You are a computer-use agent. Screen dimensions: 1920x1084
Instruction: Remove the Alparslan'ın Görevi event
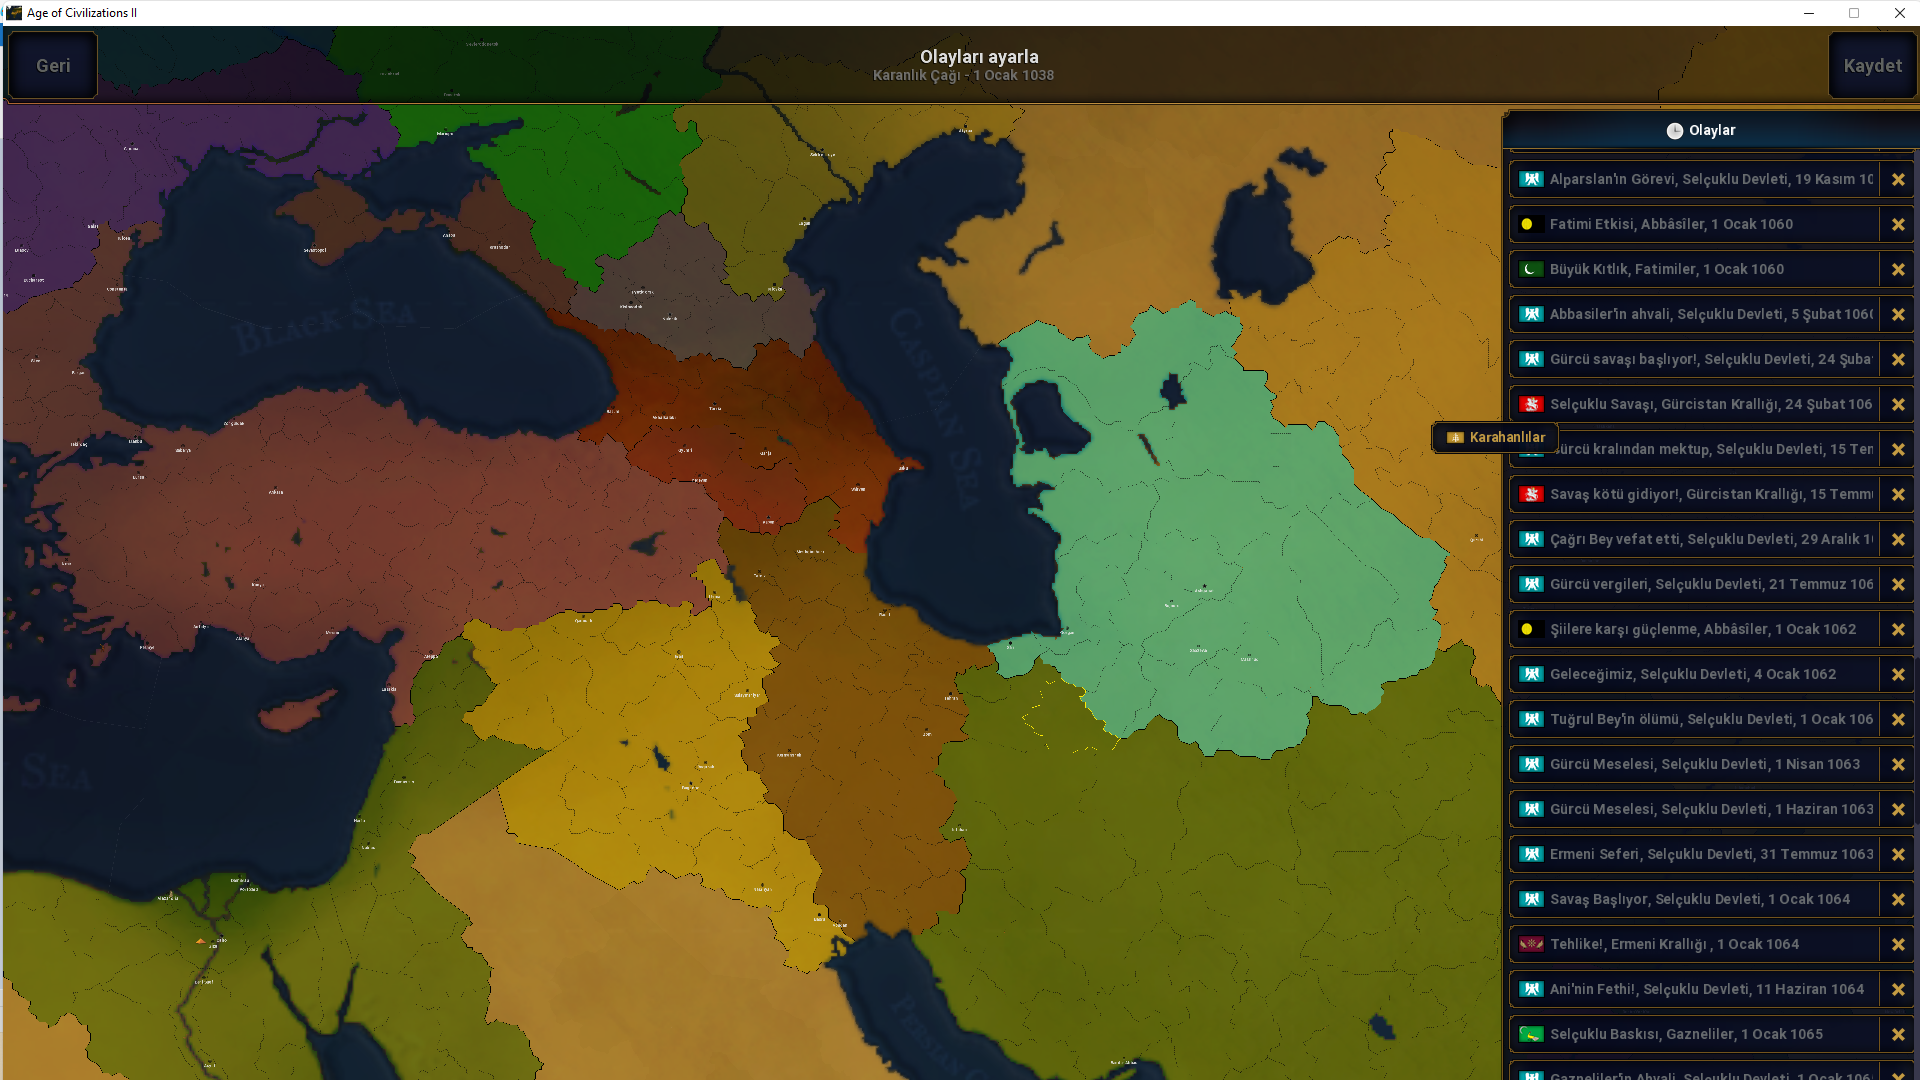pos(1897,180)
